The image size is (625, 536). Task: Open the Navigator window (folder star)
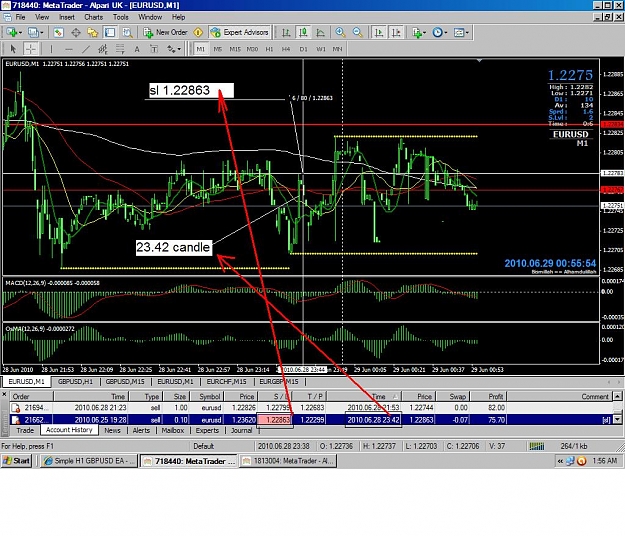pyautogui.click(x=93, y=33)
